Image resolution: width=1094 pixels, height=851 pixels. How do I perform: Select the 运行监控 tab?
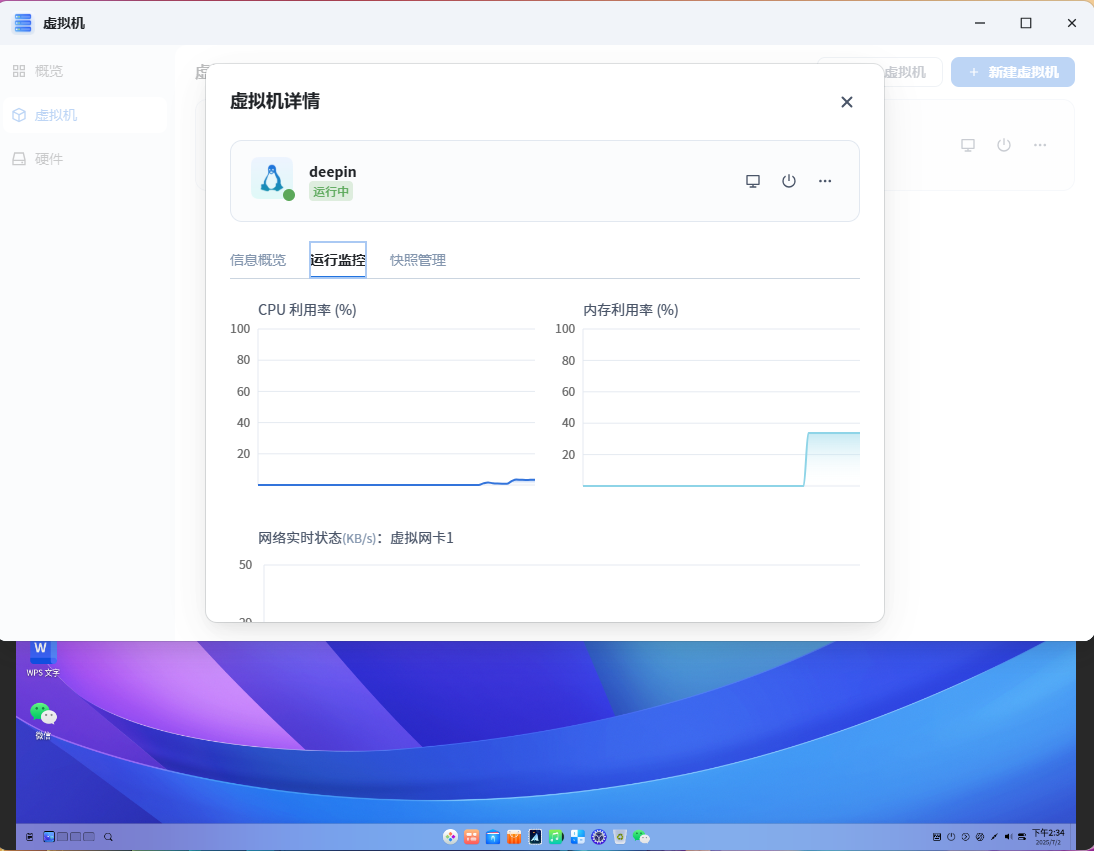[338, 260]
